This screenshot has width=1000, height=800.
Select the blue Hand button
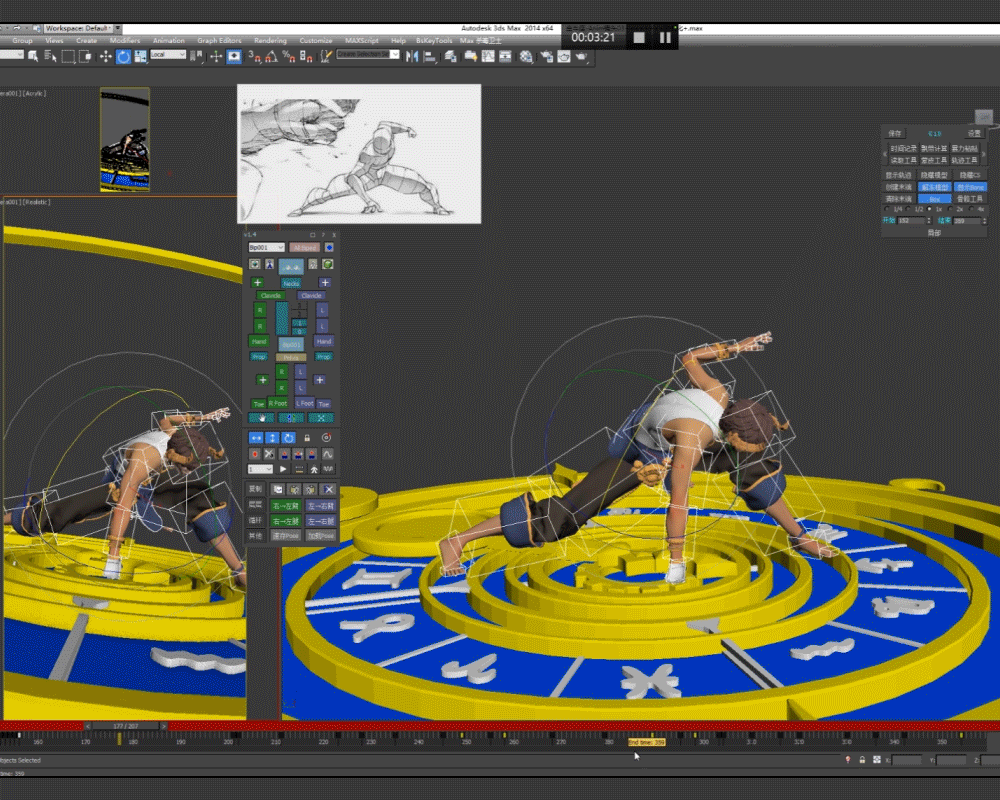[324, 341]
